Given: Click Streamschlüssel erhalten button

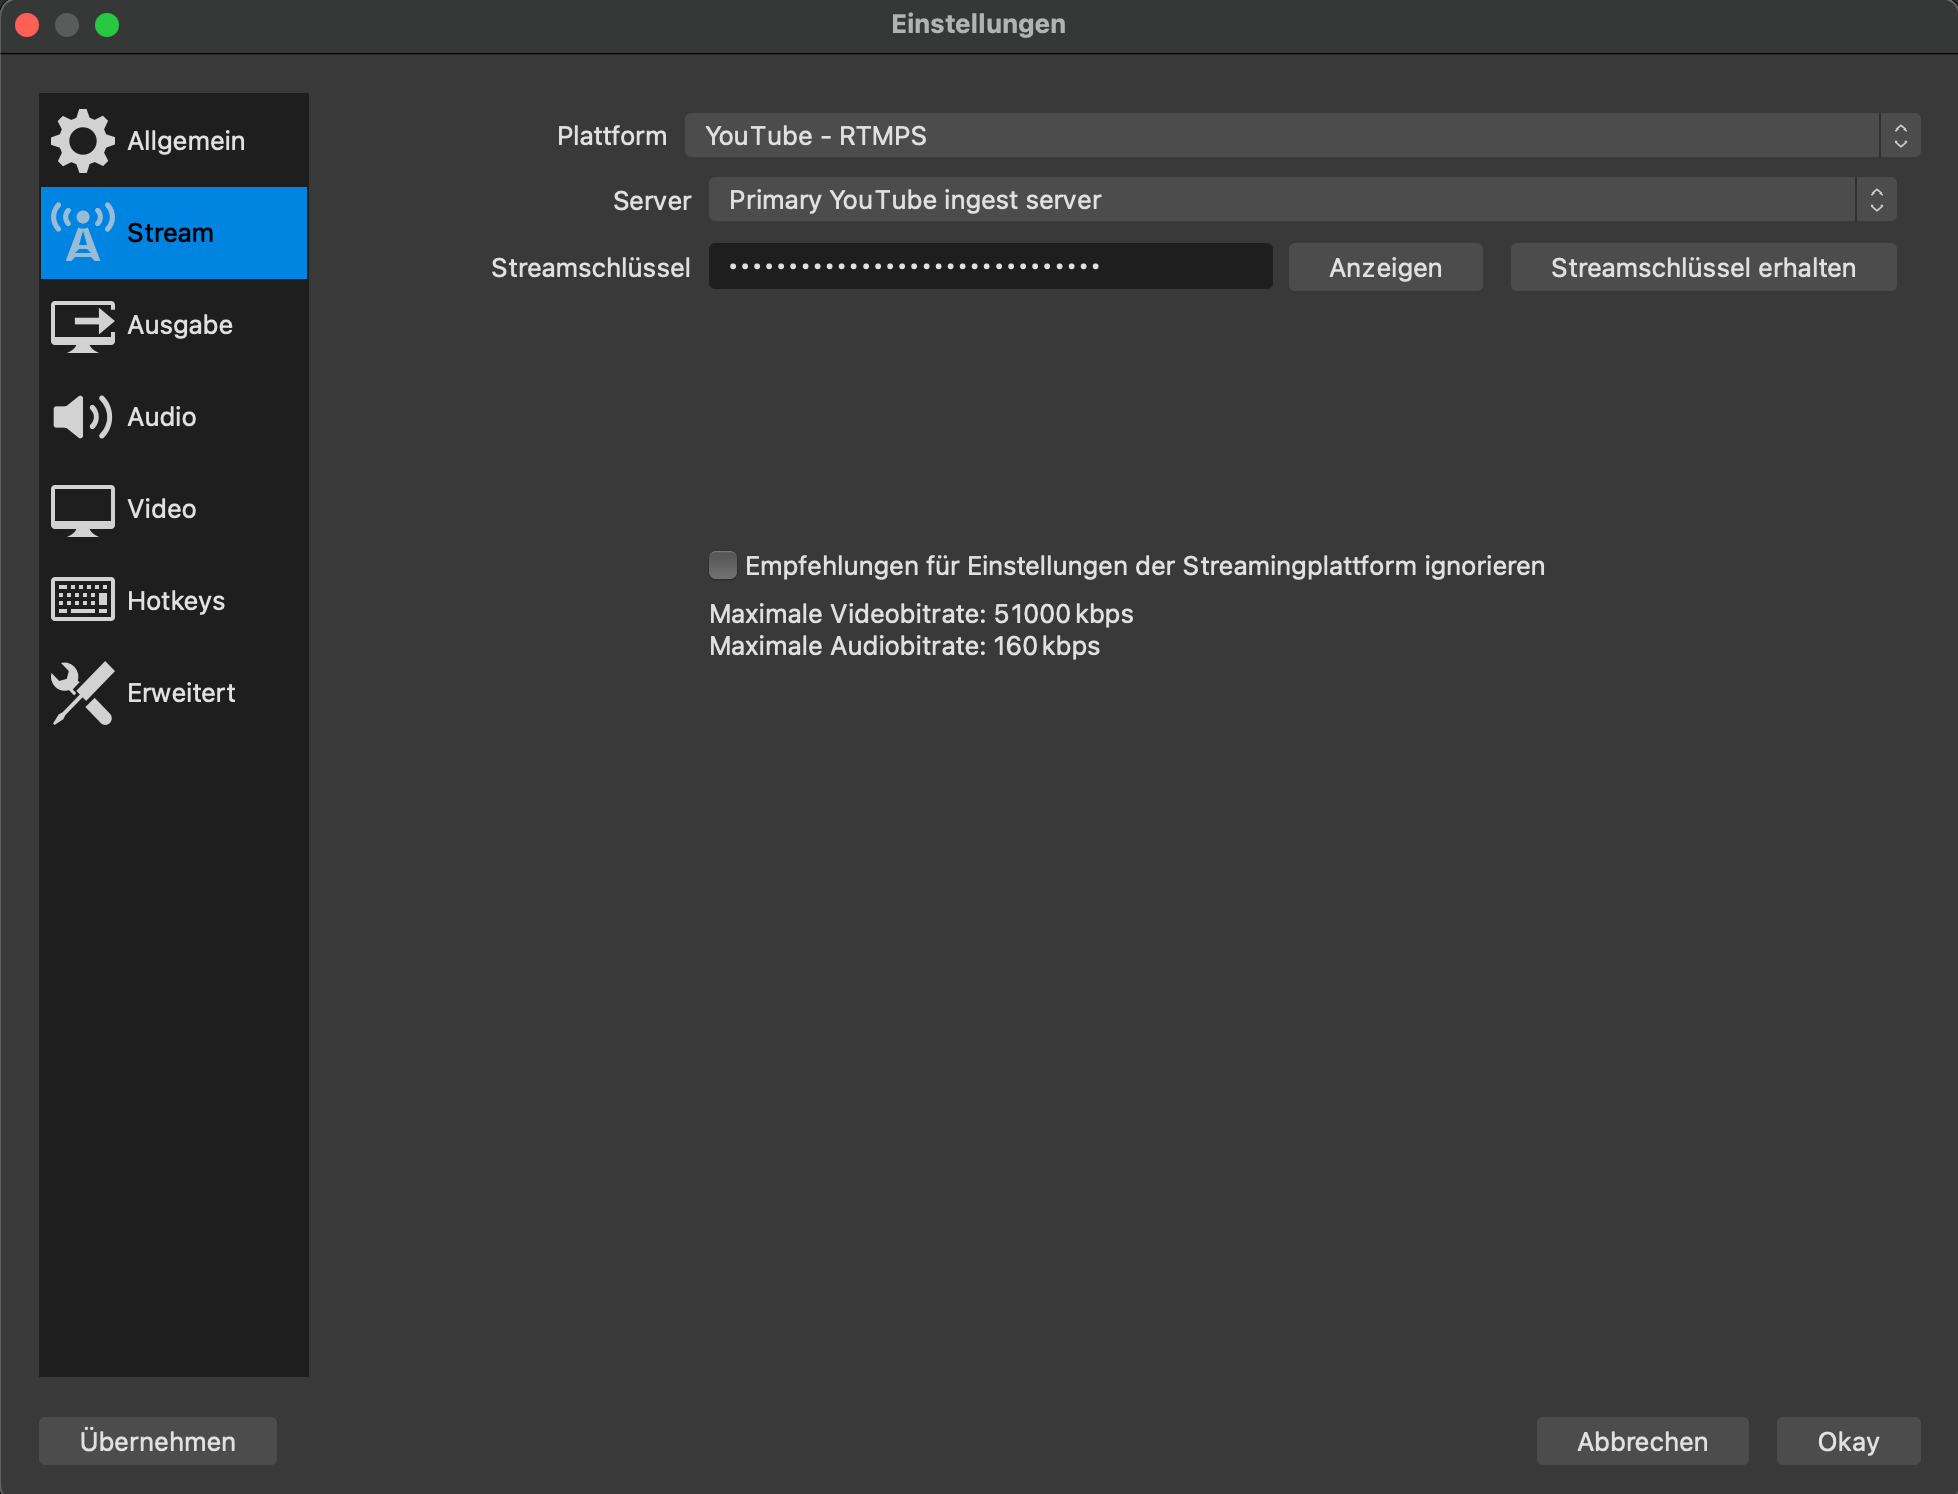Looking at the screenshot, I should (x=1702, y=268).
